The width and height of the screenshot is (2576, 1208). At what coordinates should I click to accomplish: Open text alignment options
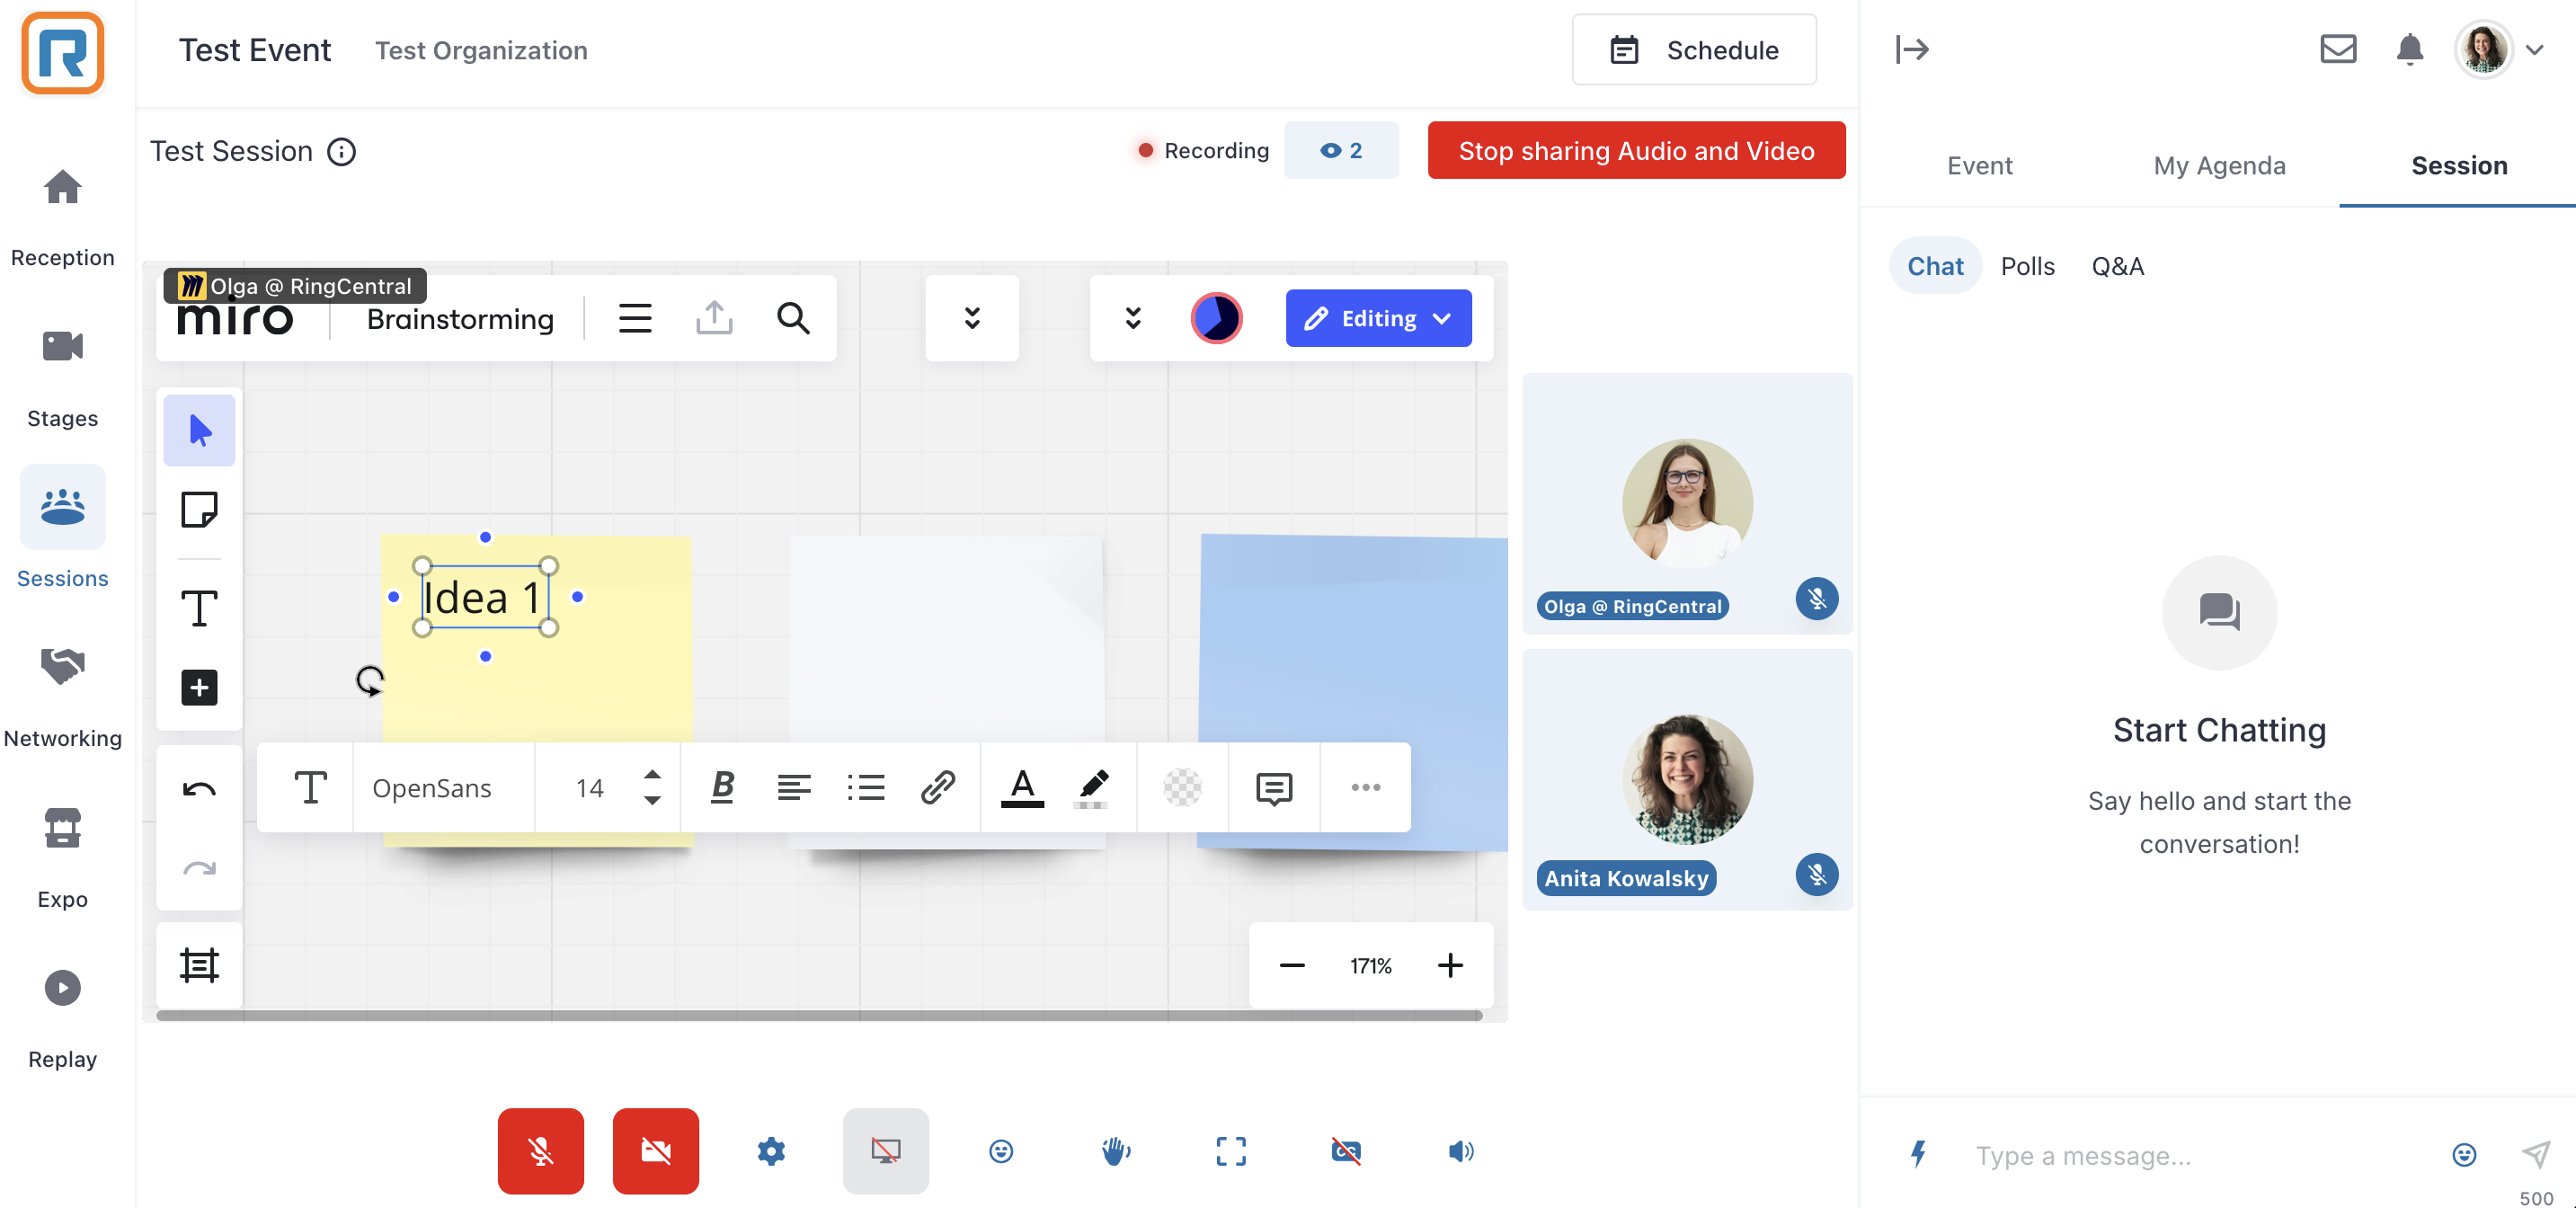[794, 787]
